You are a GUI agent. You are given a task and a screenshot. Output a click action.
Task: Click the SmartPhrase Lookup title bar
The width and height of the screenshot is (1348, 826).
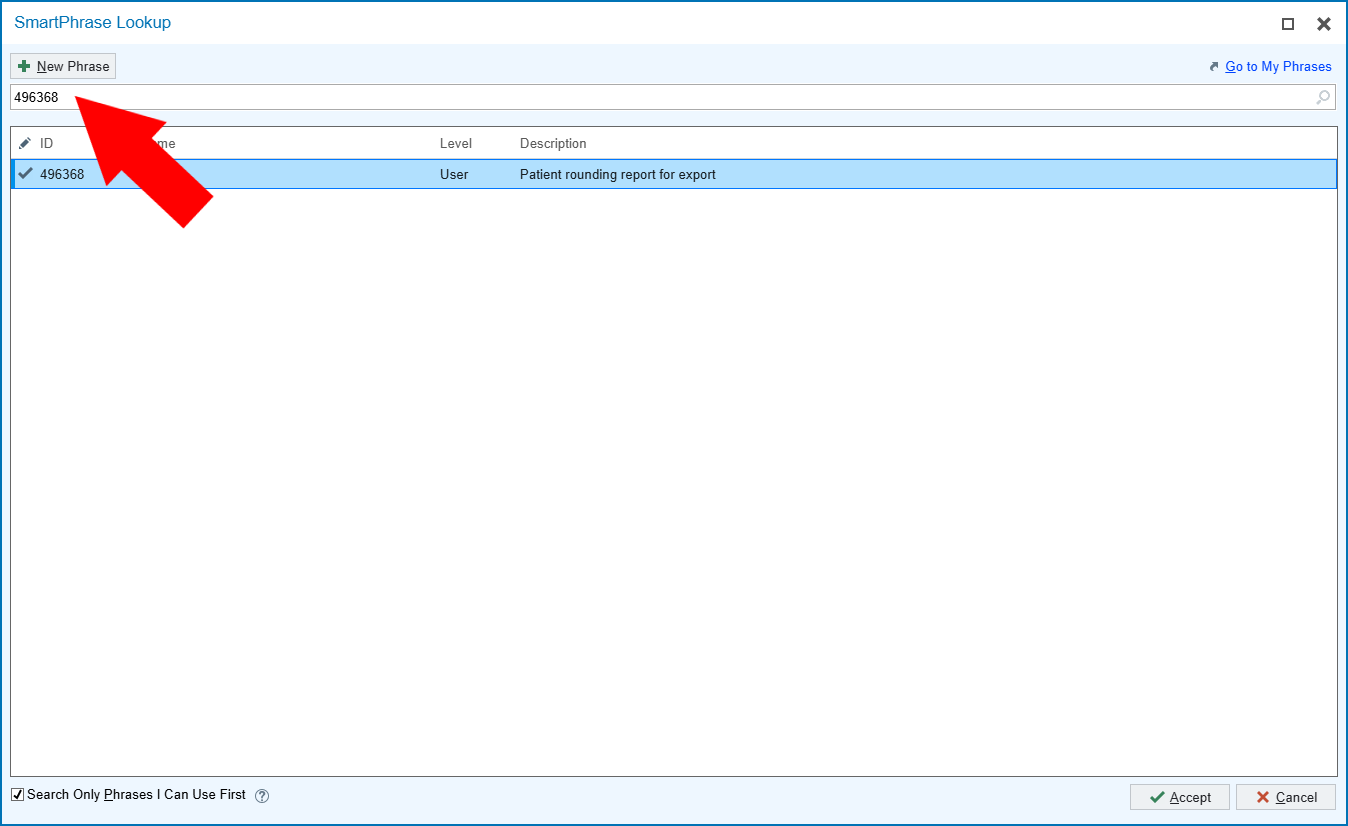tap(92, 22)
